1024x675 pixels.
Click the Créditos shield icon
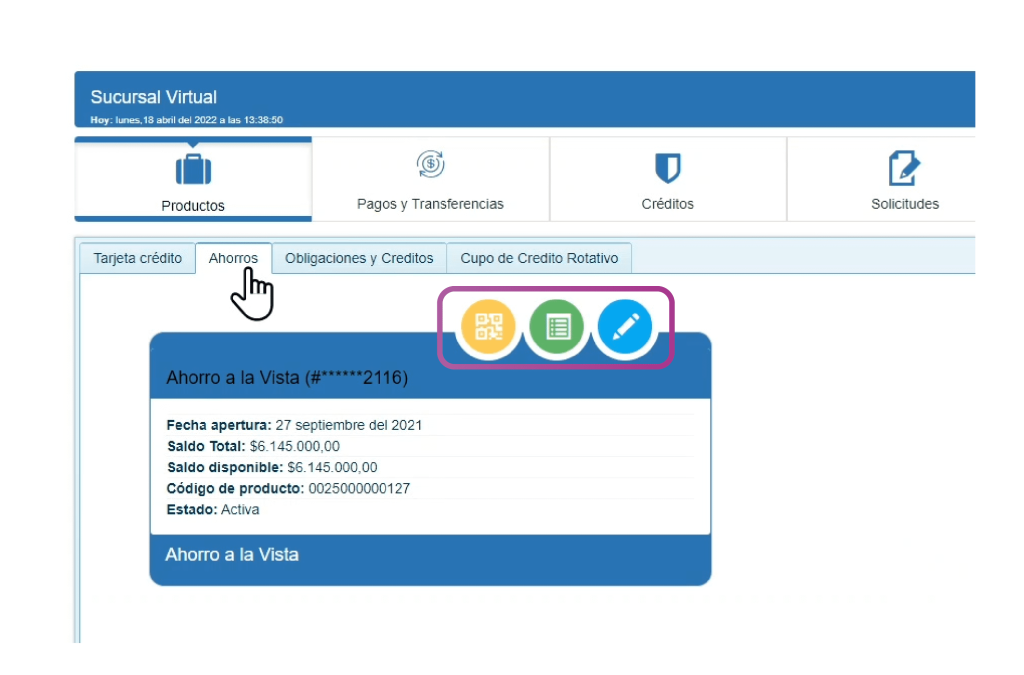pos(667,167)
